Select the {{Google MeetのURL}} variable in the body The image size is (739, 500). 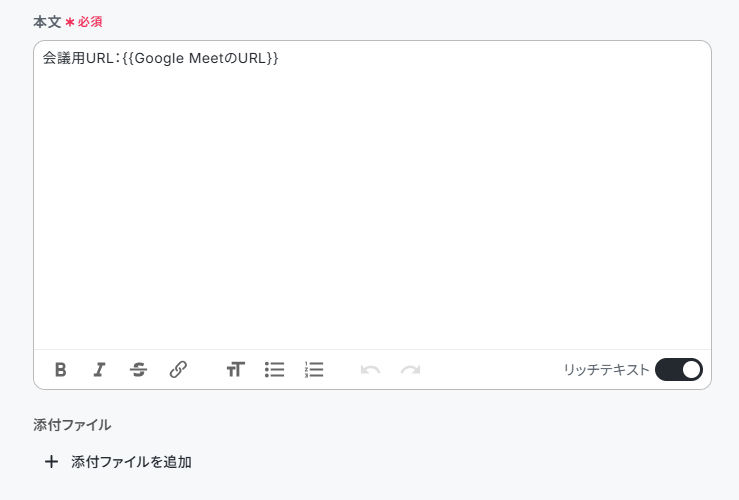click(200, 58)
